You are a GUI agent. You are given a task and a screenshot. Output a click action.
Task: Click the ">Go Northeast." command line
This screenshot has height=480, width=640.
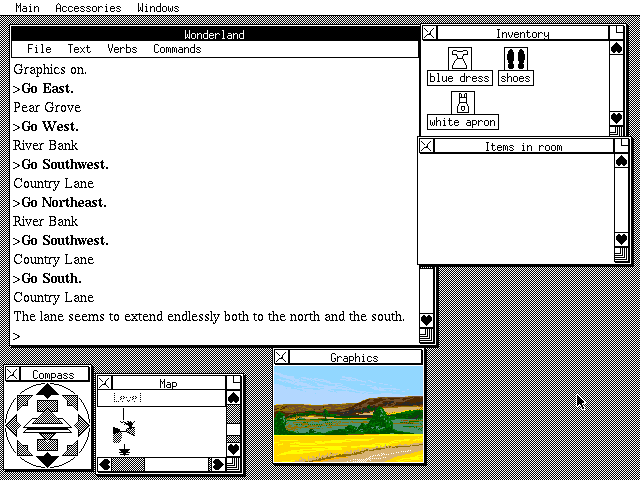[x=60, y=202]
